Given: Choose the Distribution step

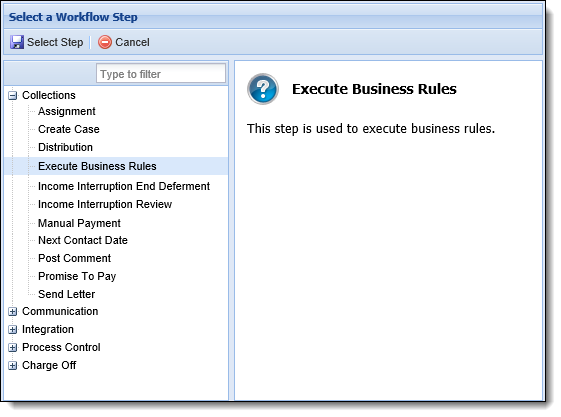Looking at the screenshot, I should (65, 147).
